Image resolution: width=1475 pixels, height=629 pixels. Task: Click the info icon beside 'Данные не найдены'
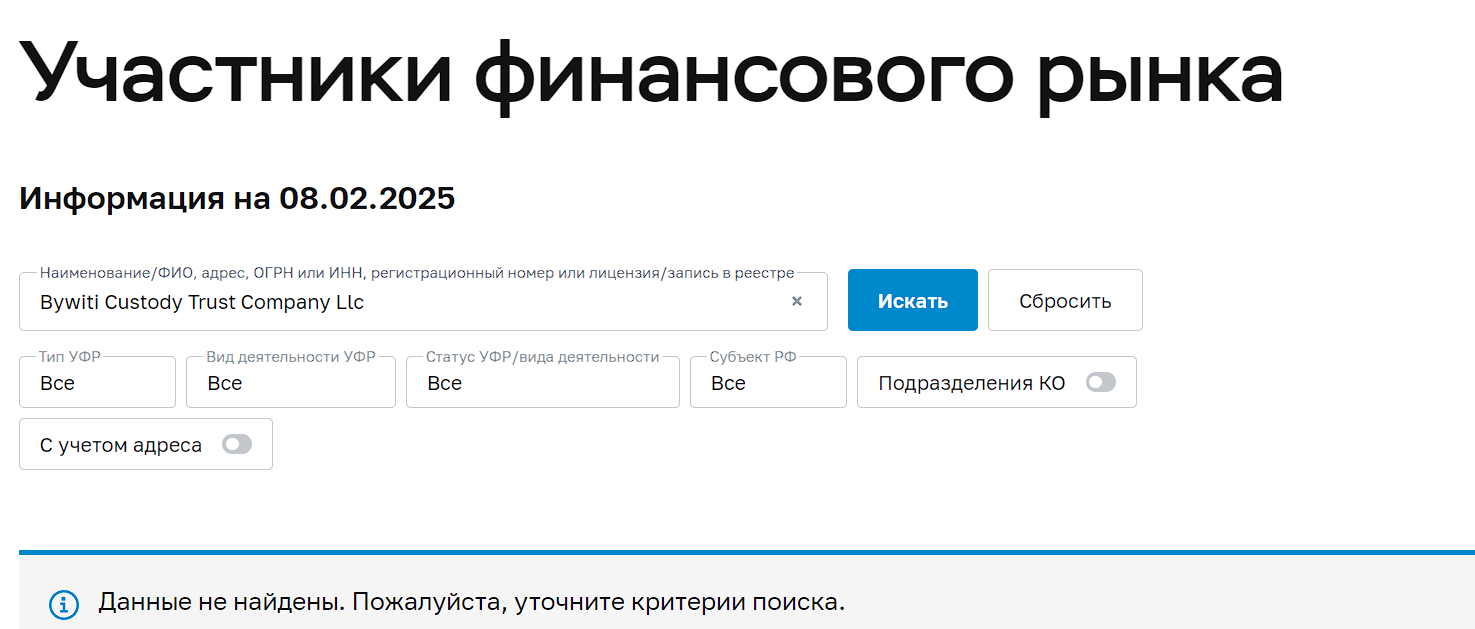coord(64,604)
